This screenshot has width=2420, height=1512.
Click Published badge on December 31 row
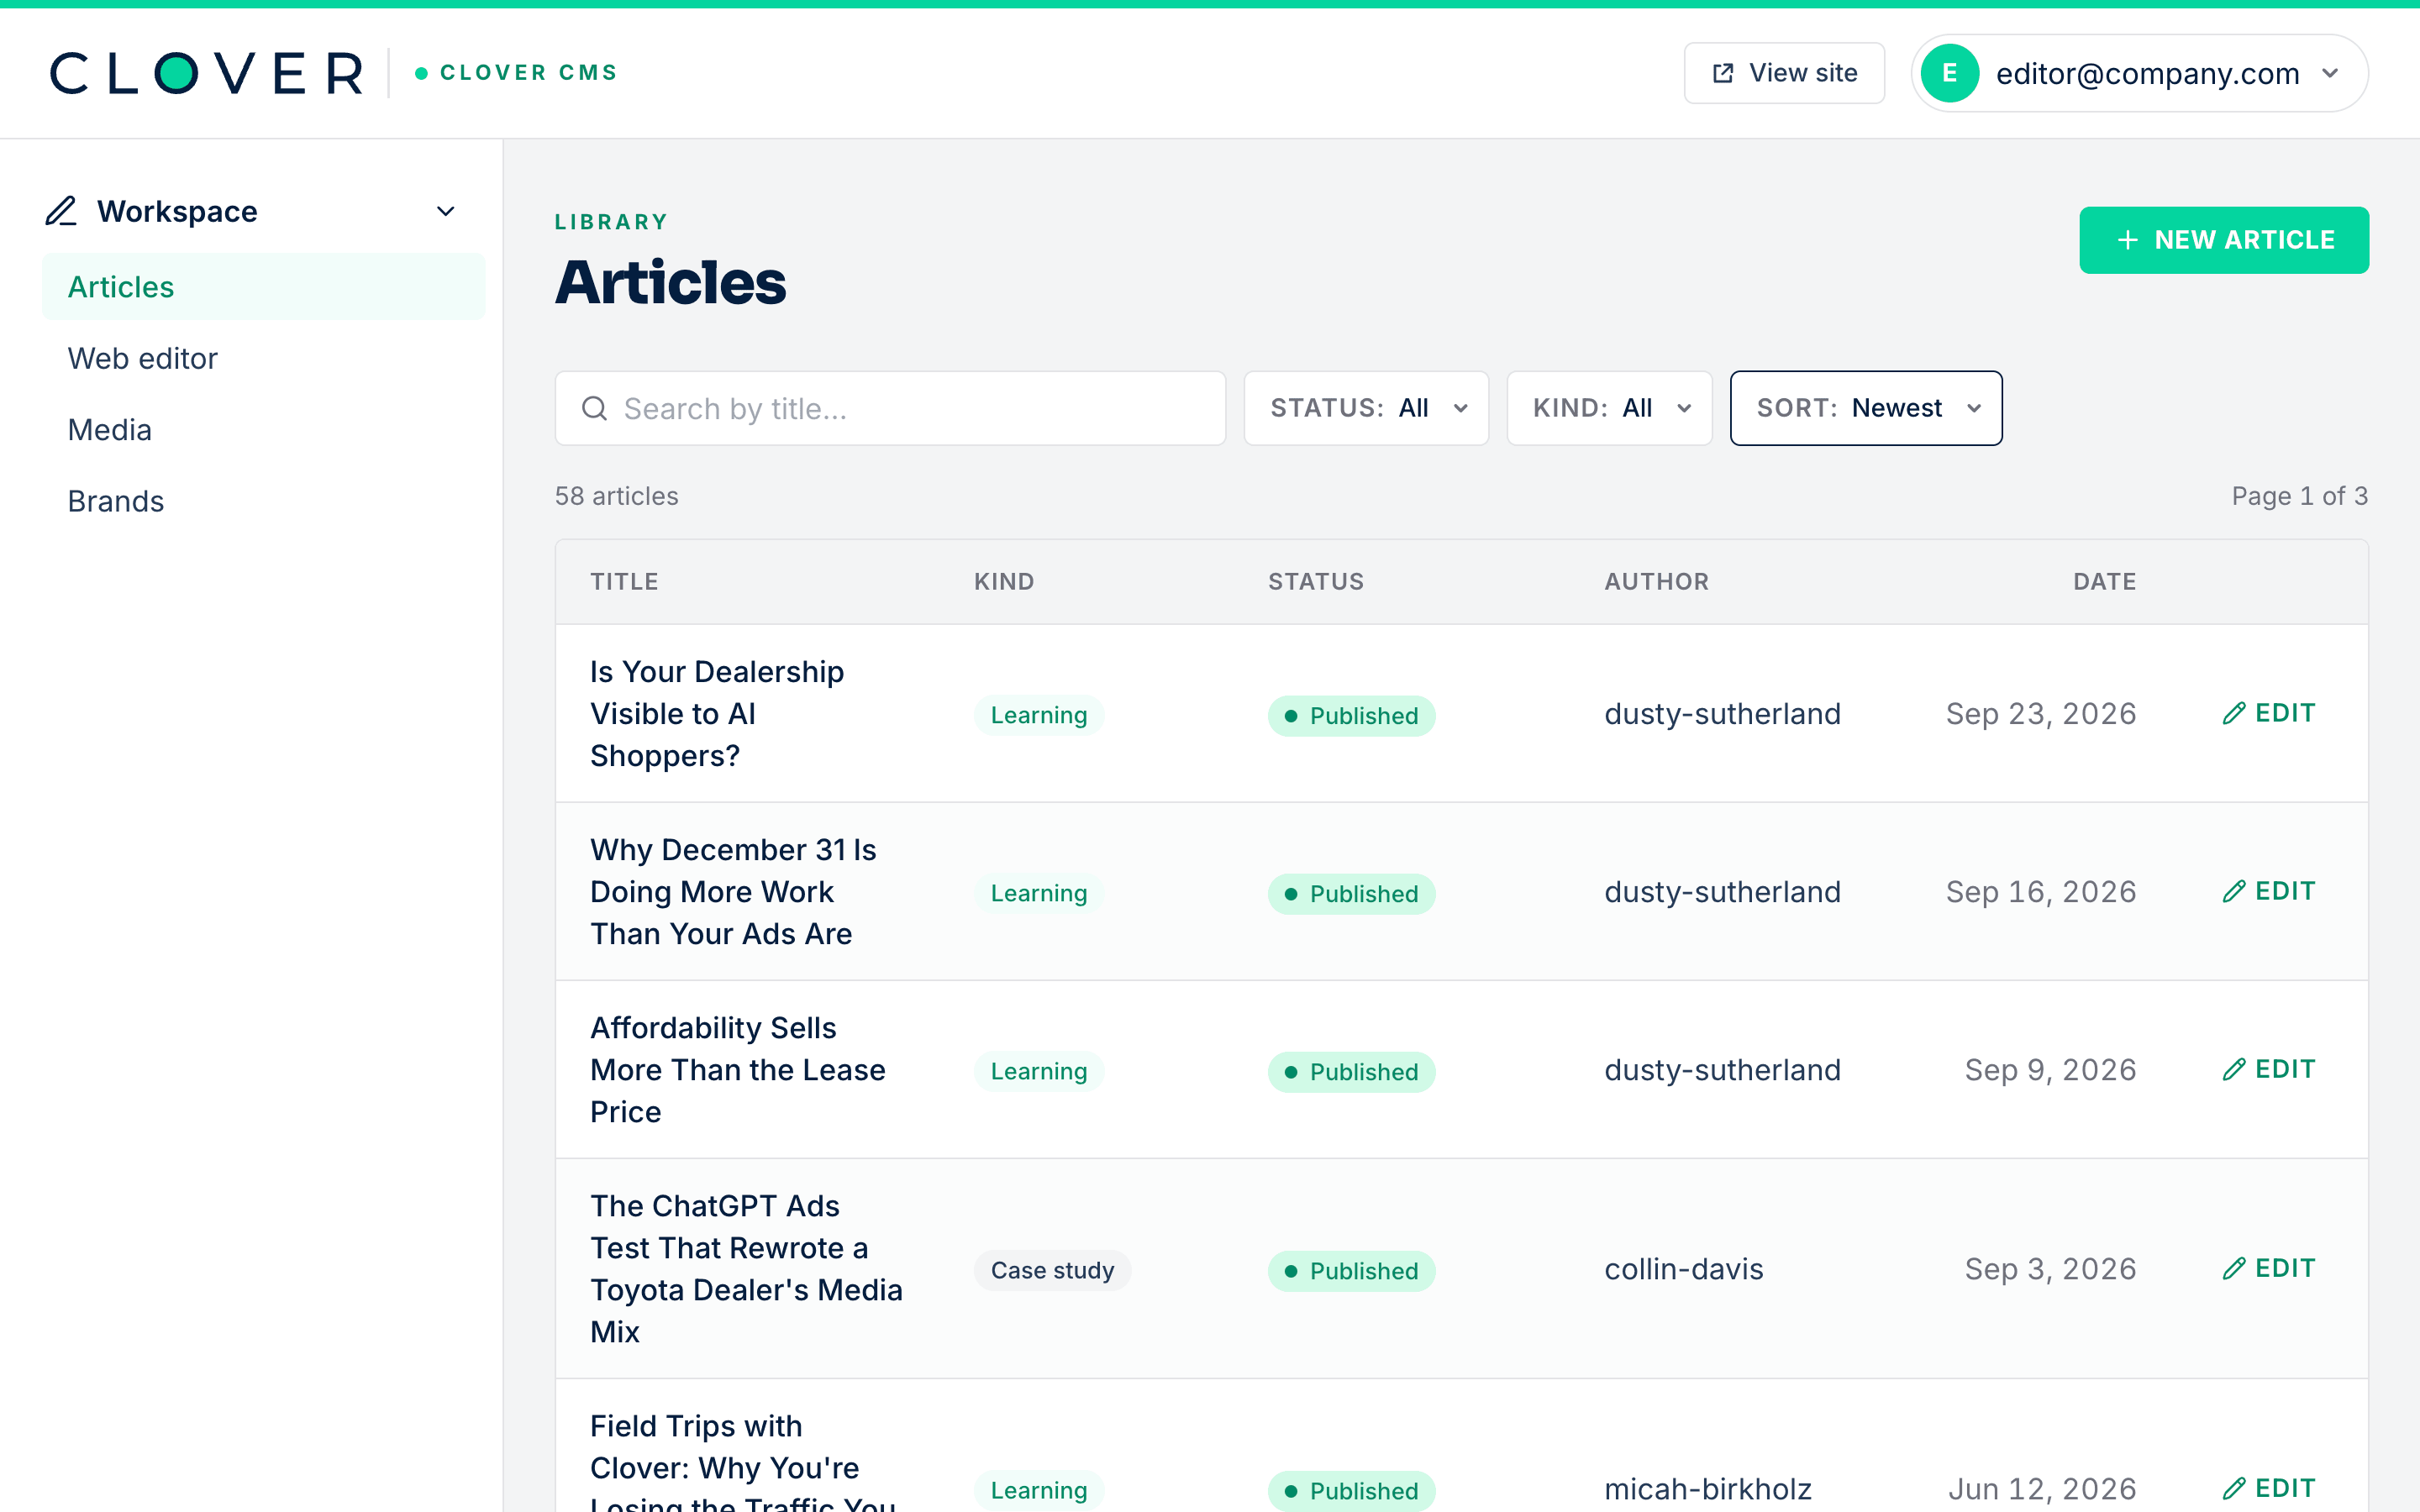1351,893
